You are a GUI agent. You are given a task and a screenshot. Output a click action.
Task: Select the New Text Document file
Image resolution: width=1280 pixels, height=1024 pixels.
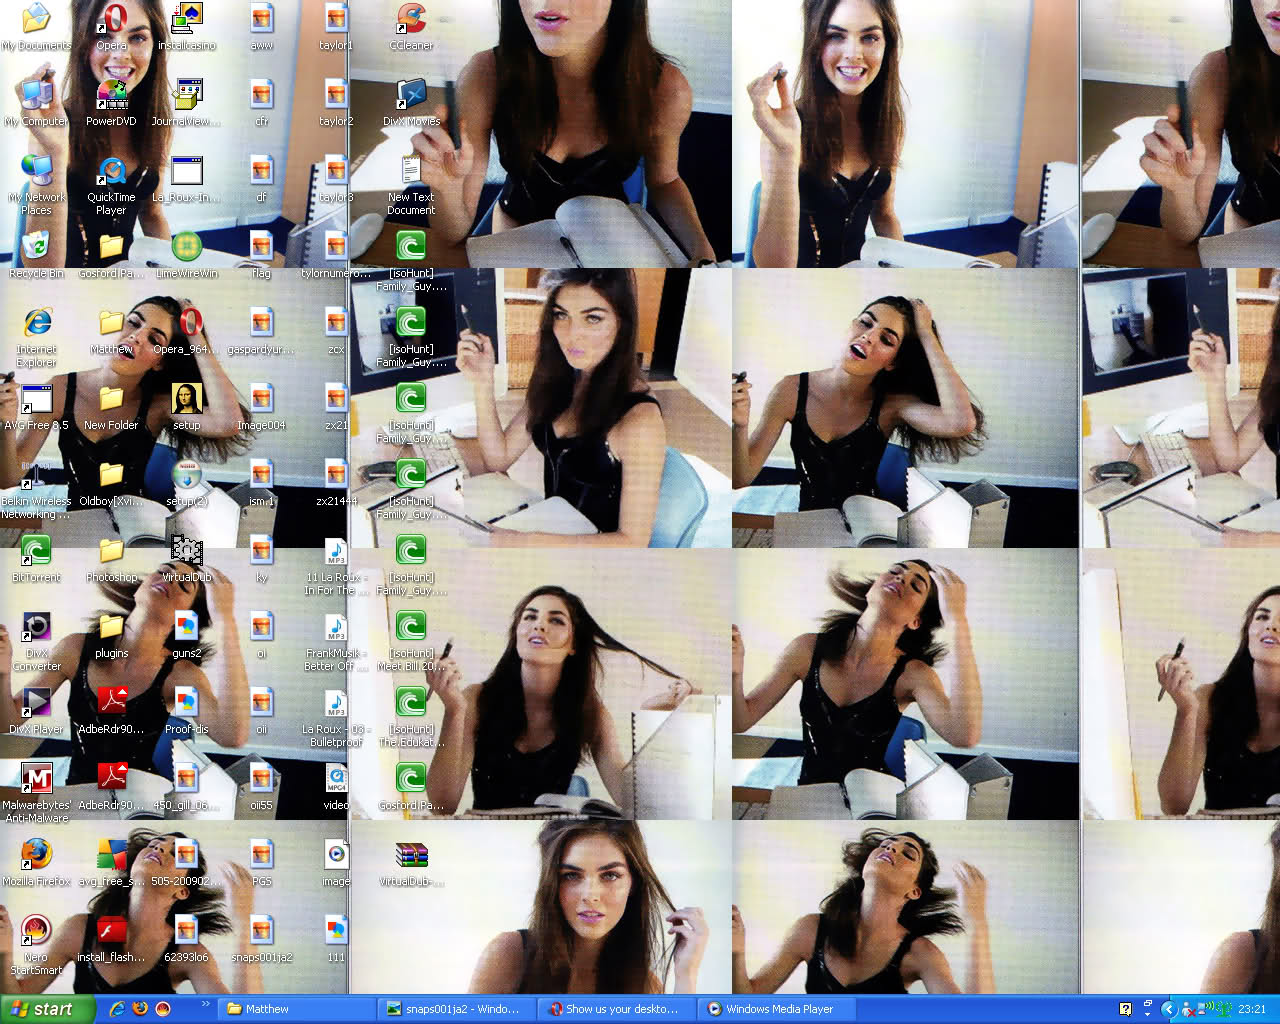411,172
